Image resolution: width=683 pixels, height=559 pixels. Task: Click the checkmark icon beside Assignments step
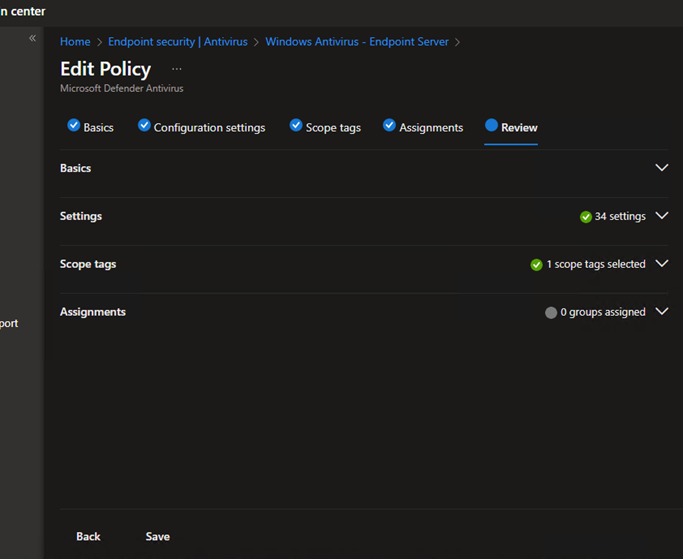pos(389,126)
